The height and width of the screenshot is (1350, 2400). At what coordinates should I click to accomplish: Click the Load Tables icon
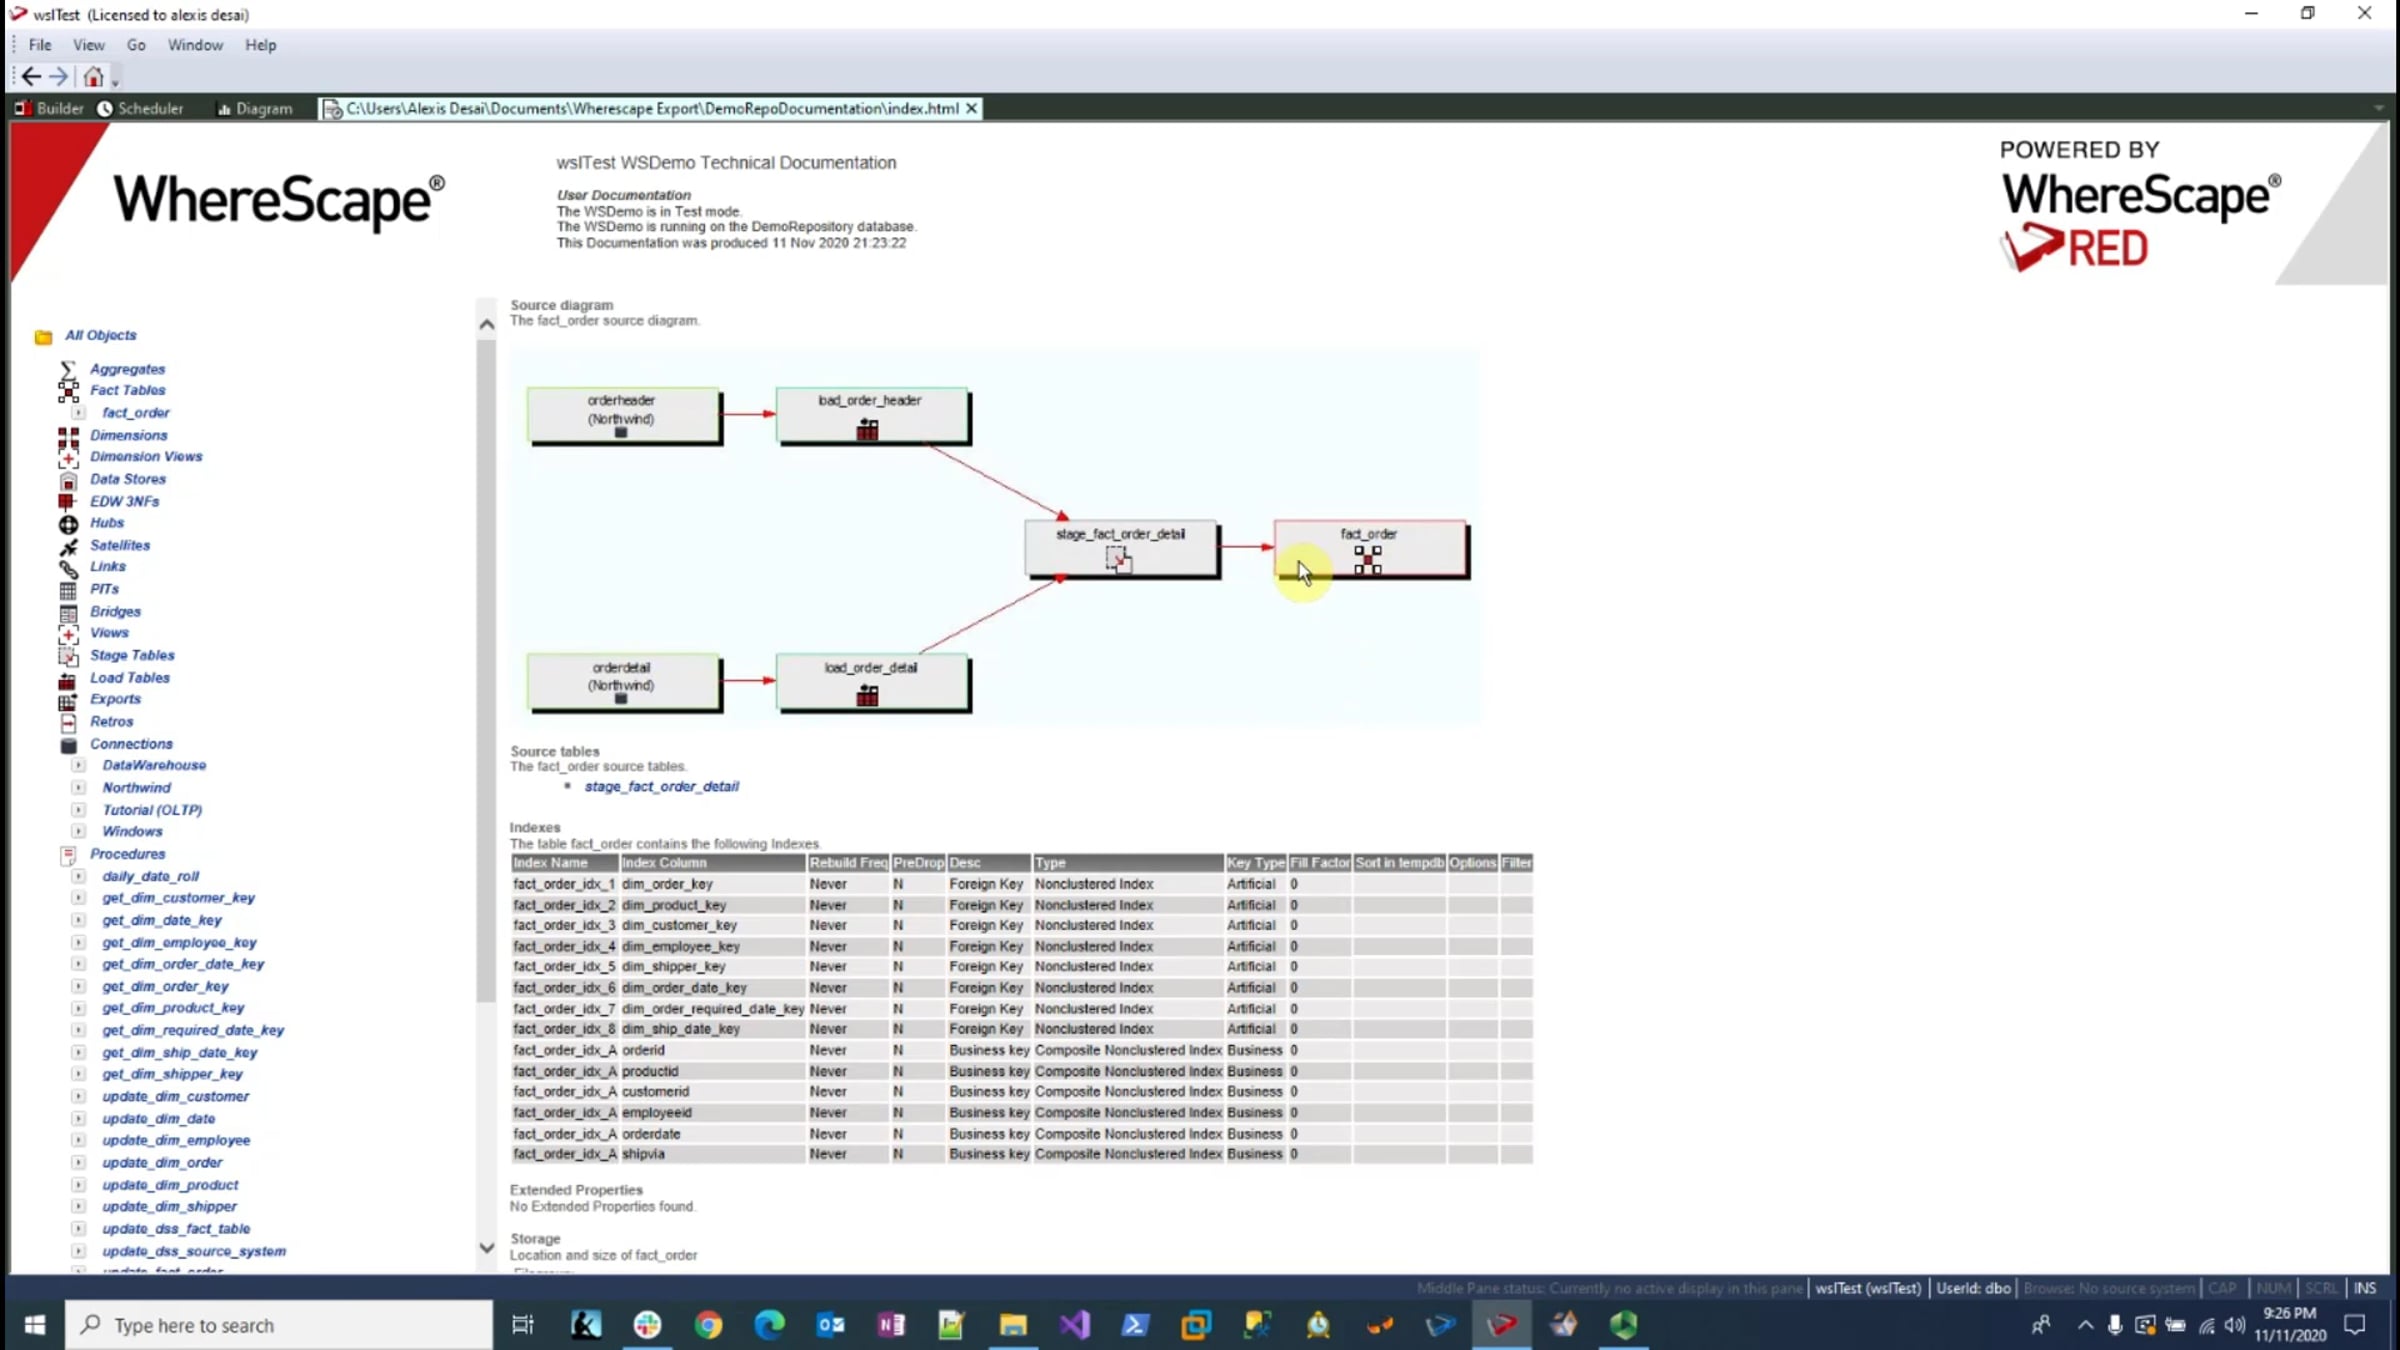coord(68,679)
